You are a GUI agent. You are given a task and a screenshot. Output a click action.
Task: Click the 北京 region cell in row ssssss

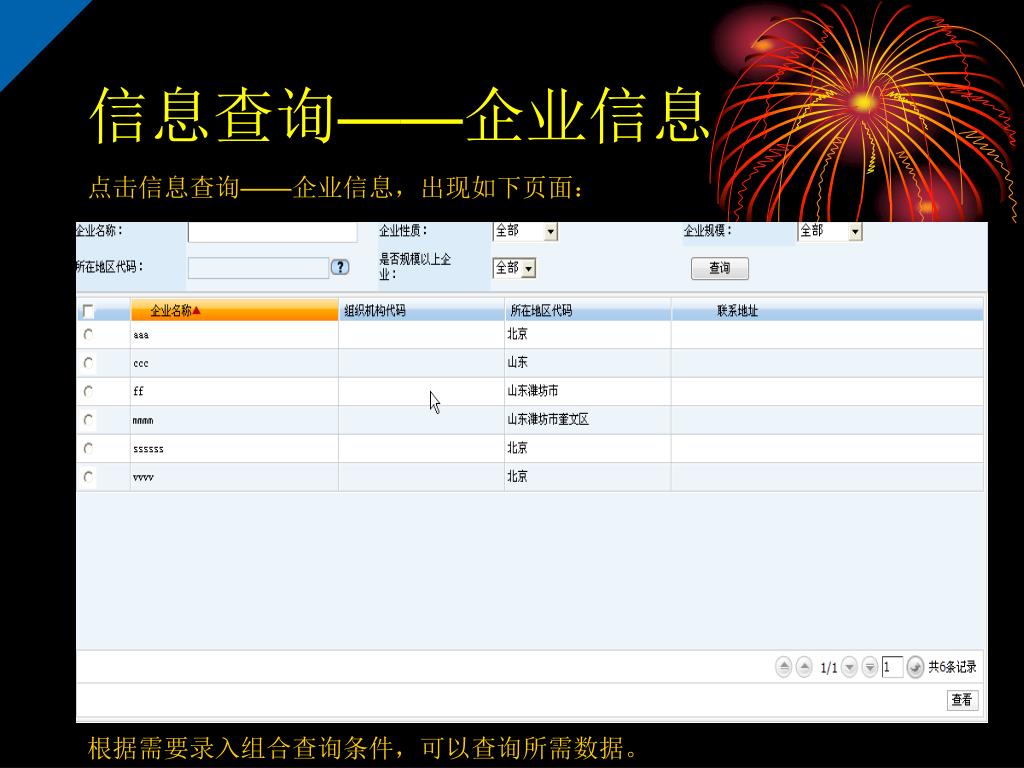tap(588, 449)
